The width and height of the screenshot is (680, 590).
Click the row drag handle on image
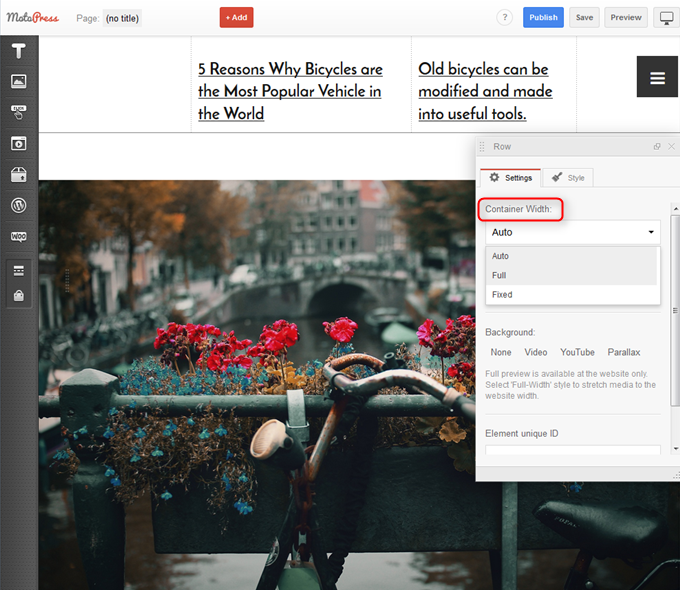[67, 280]
